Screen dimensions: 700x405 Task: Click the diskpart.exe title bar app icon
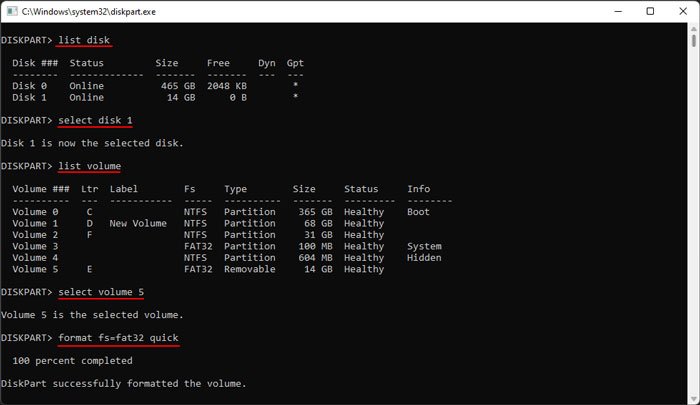[12, 11]
